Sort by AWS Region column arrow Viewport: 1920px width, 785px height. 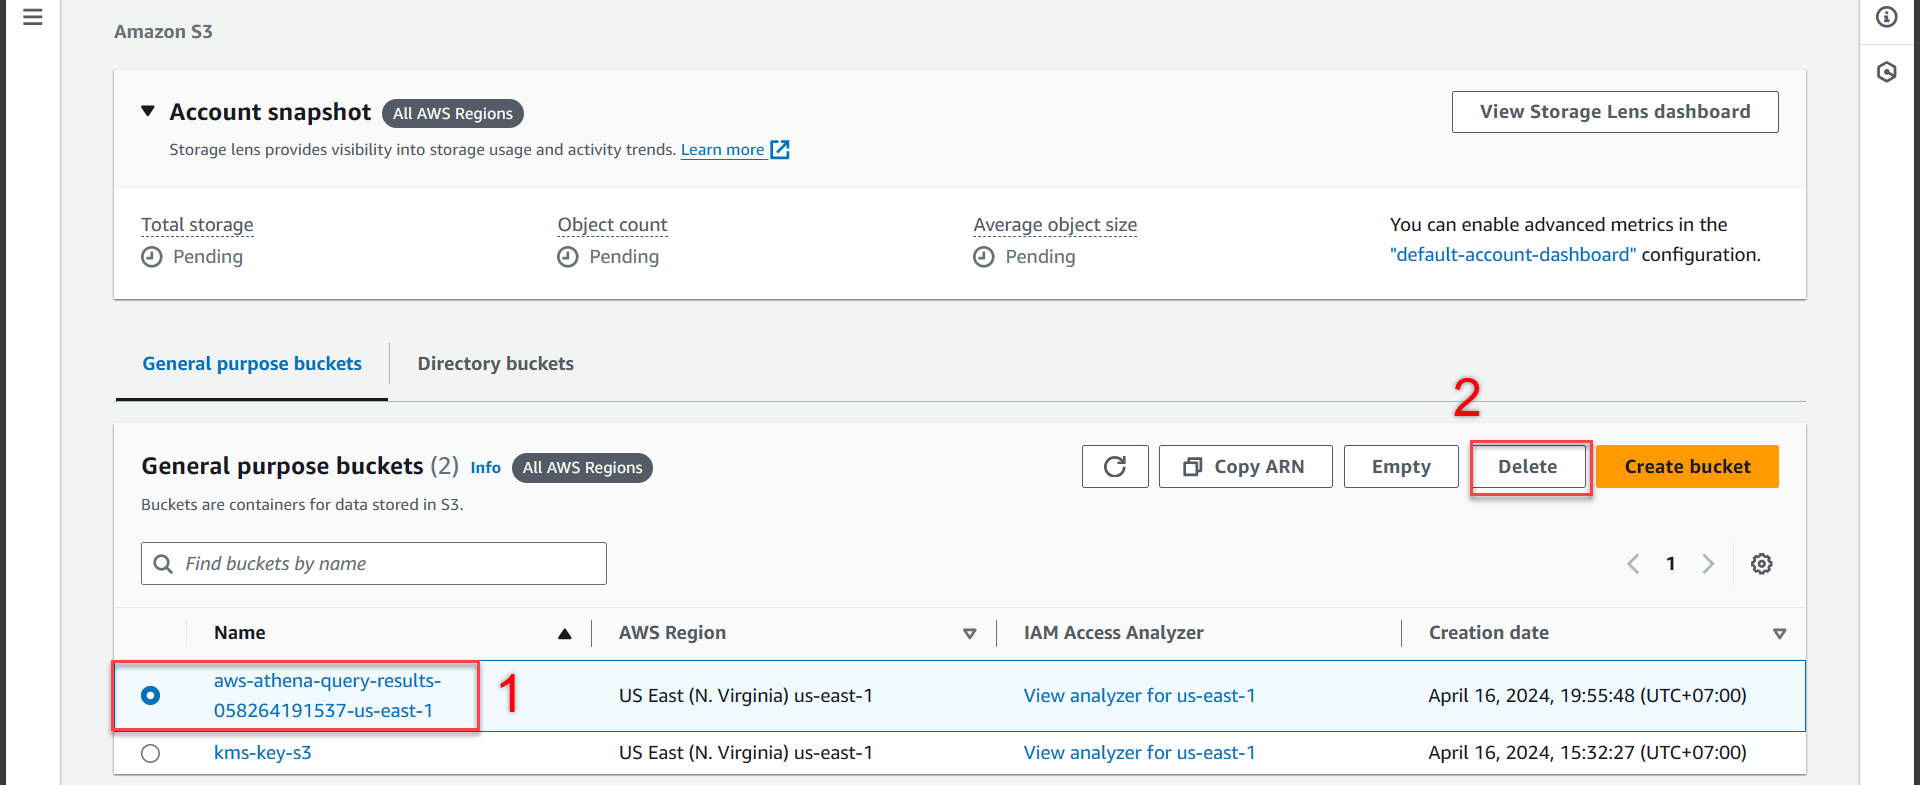[x=969, y=634]
